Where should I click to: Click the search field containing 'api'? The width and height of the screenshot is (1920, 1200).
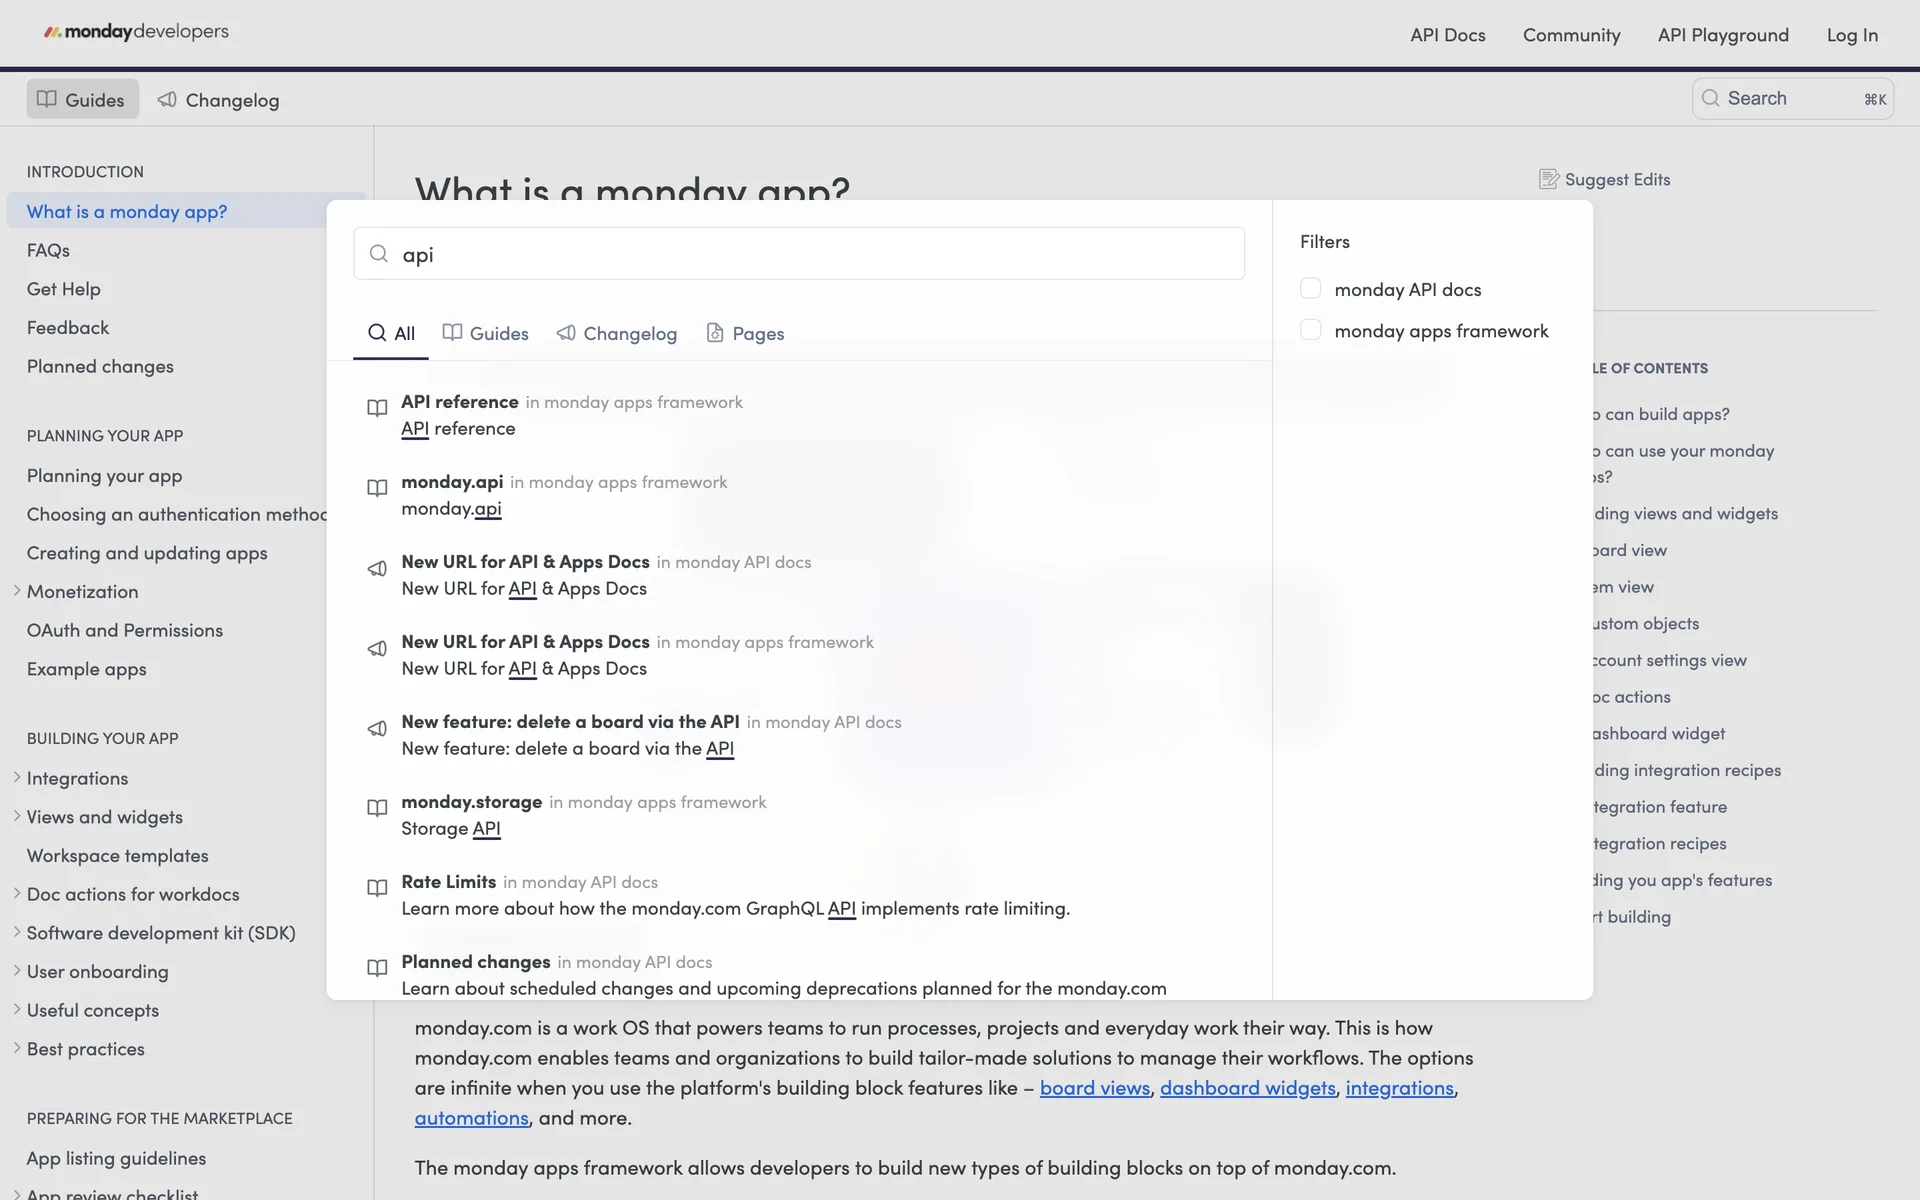pyautogui.click(x=800, y=254)
